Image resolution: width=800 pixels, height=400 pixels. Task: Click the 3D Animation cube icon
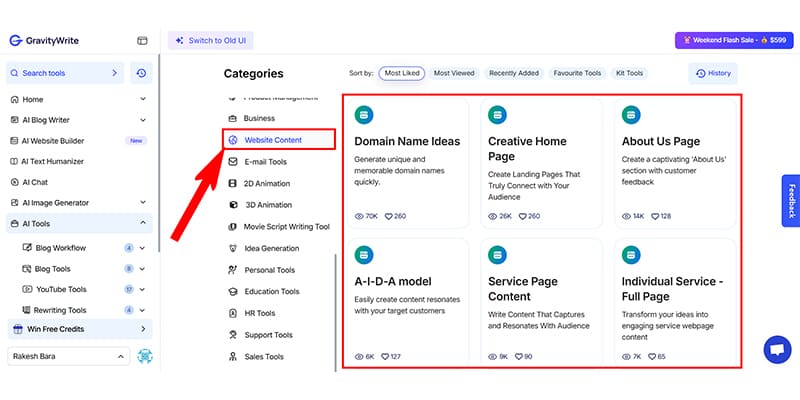click(233, 205)
